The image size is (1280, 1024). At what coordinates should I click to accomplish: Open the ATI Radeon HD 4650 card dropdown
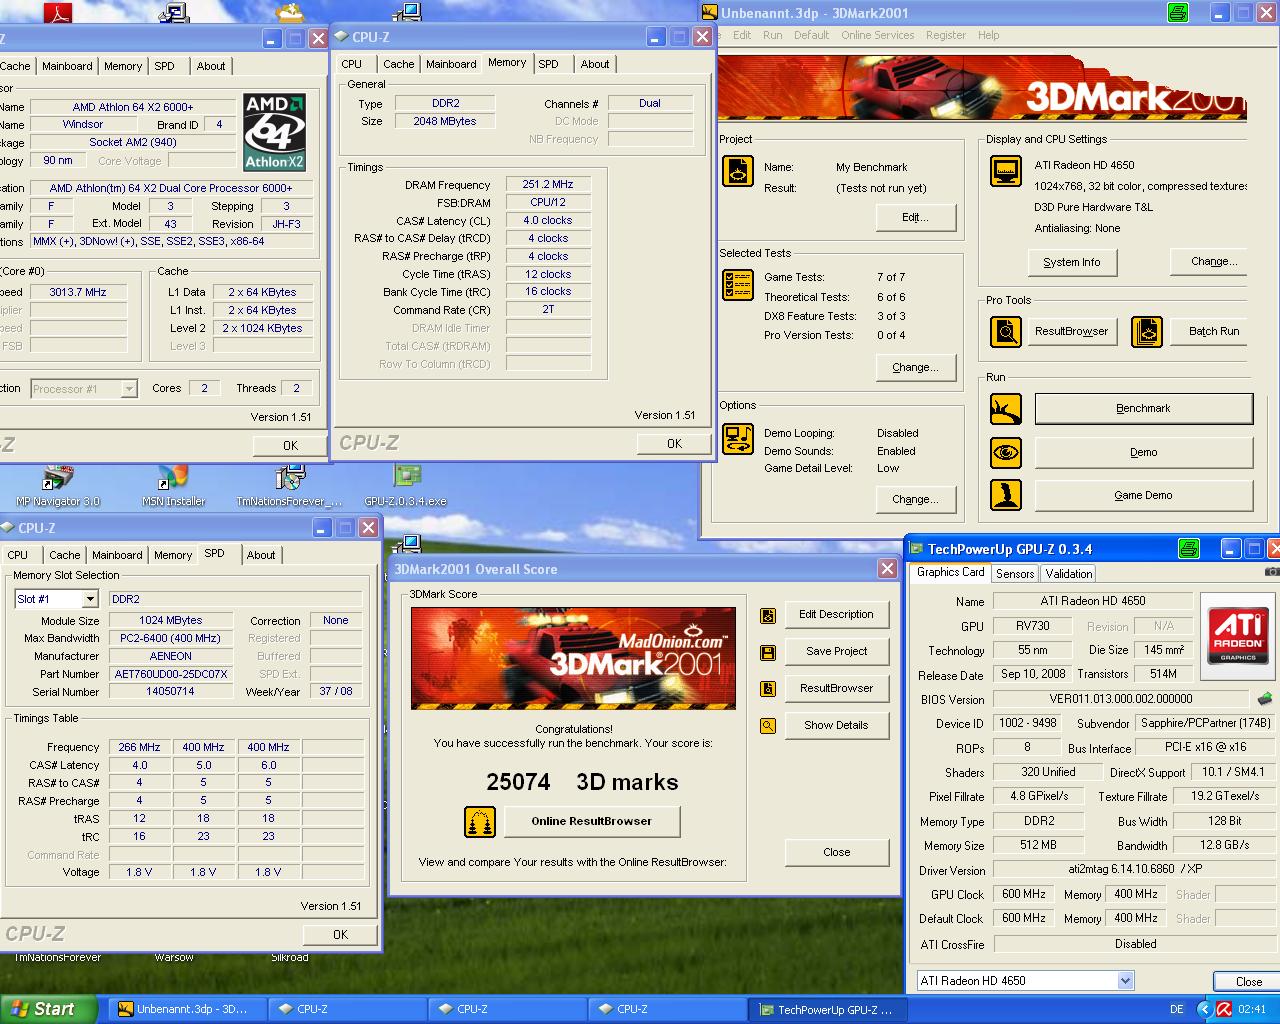pos(1125,981)
